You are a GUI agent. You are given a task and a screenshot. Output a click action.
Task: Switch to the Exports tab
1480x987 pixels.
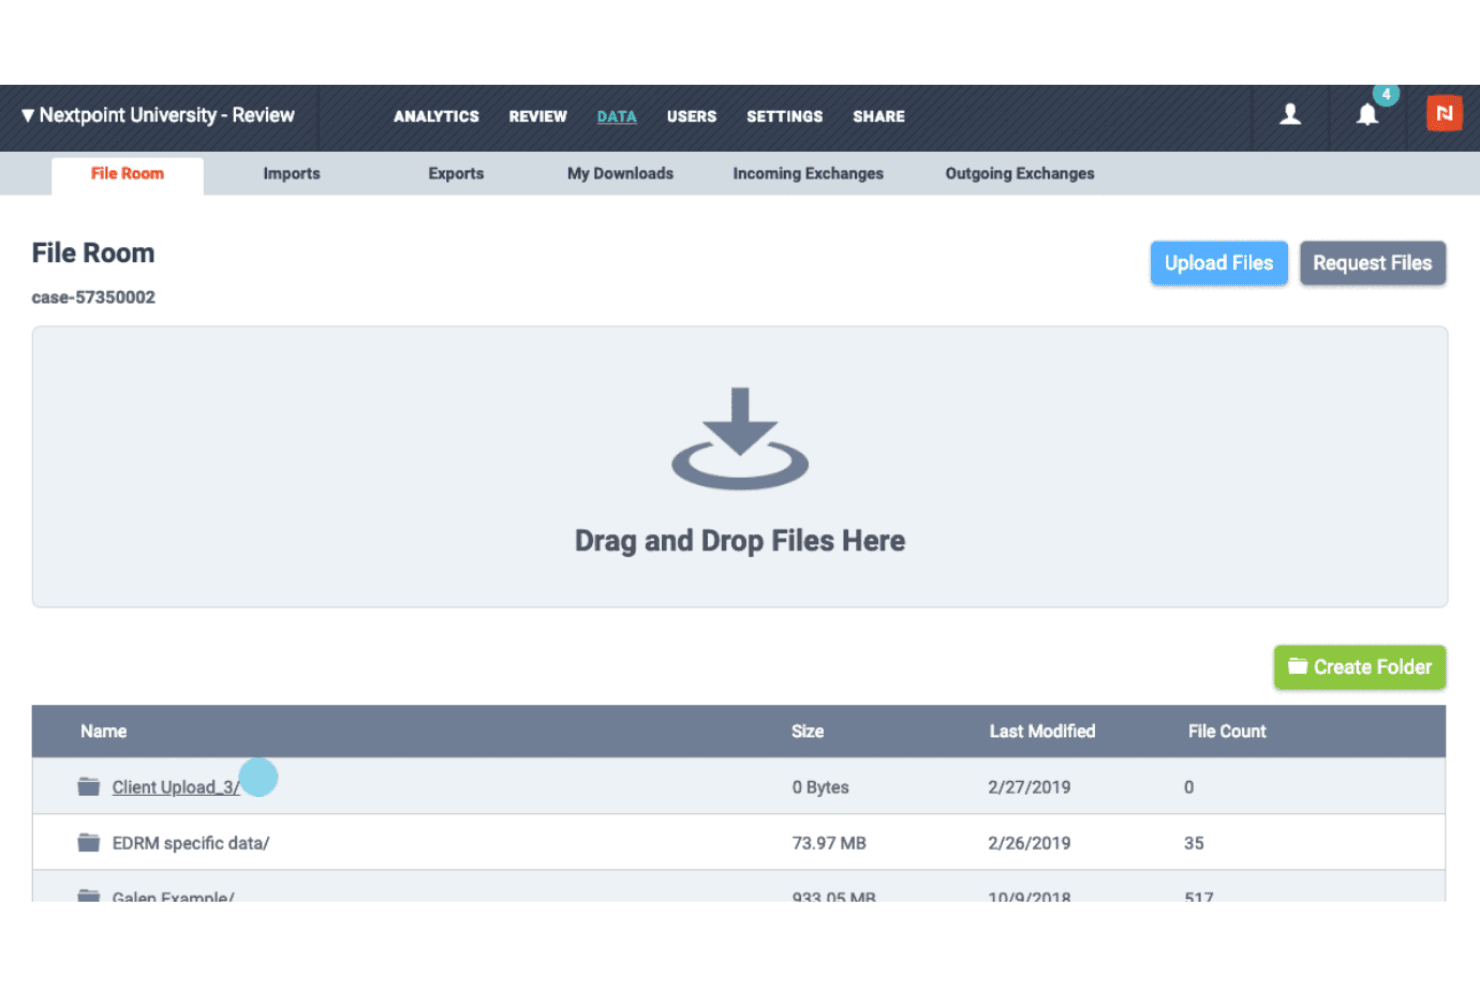tap(456, 174)
